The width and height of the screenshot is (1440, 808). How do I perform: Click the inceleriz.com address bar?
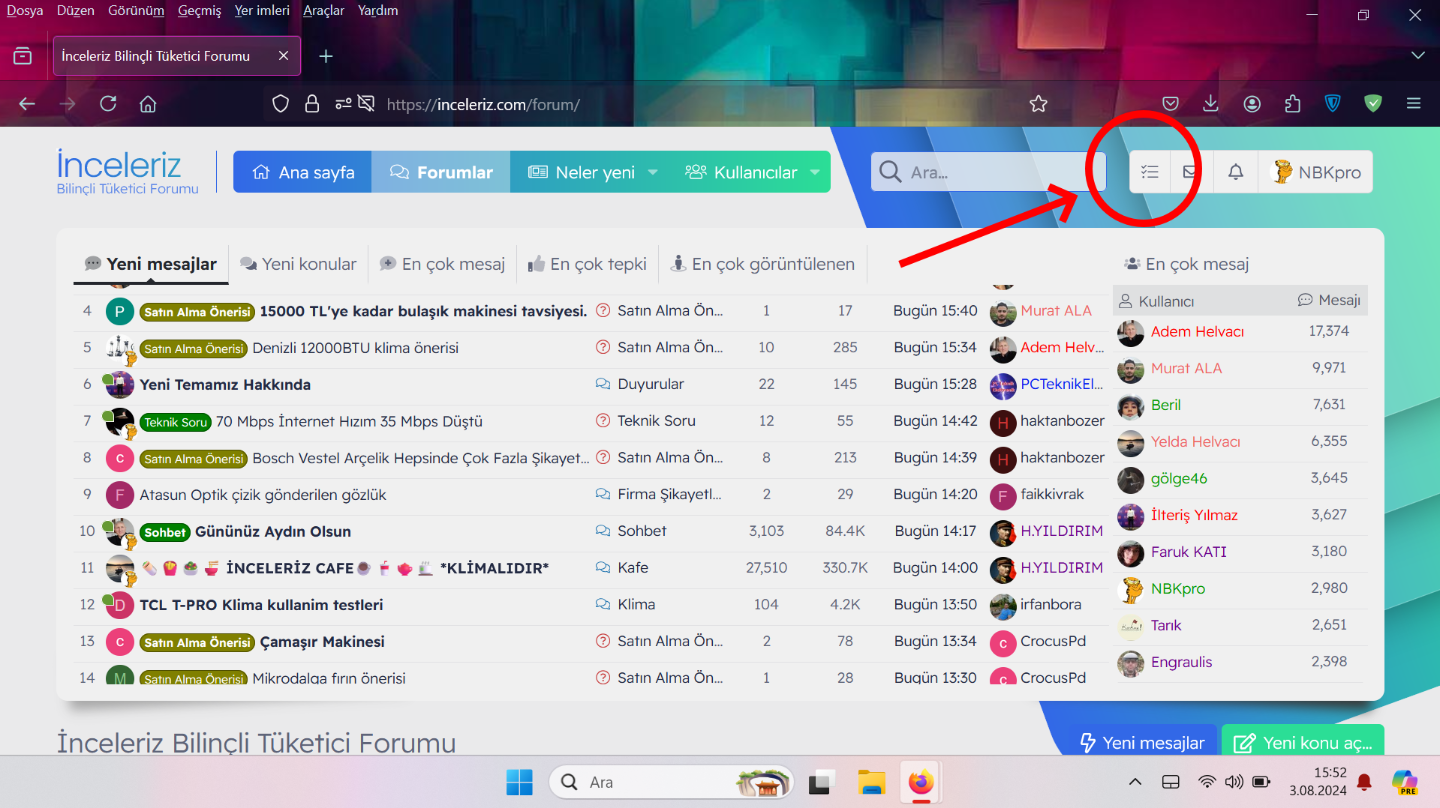coord(700,104)
